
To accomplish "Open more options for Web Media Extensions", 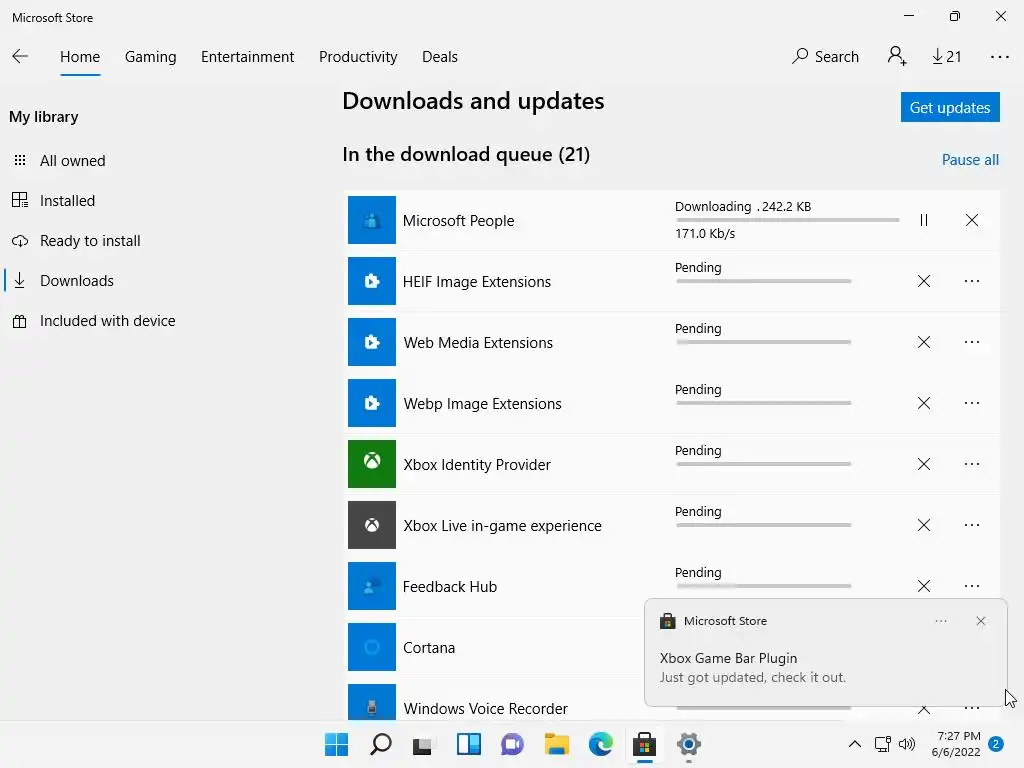I will [x=972, y=342].
